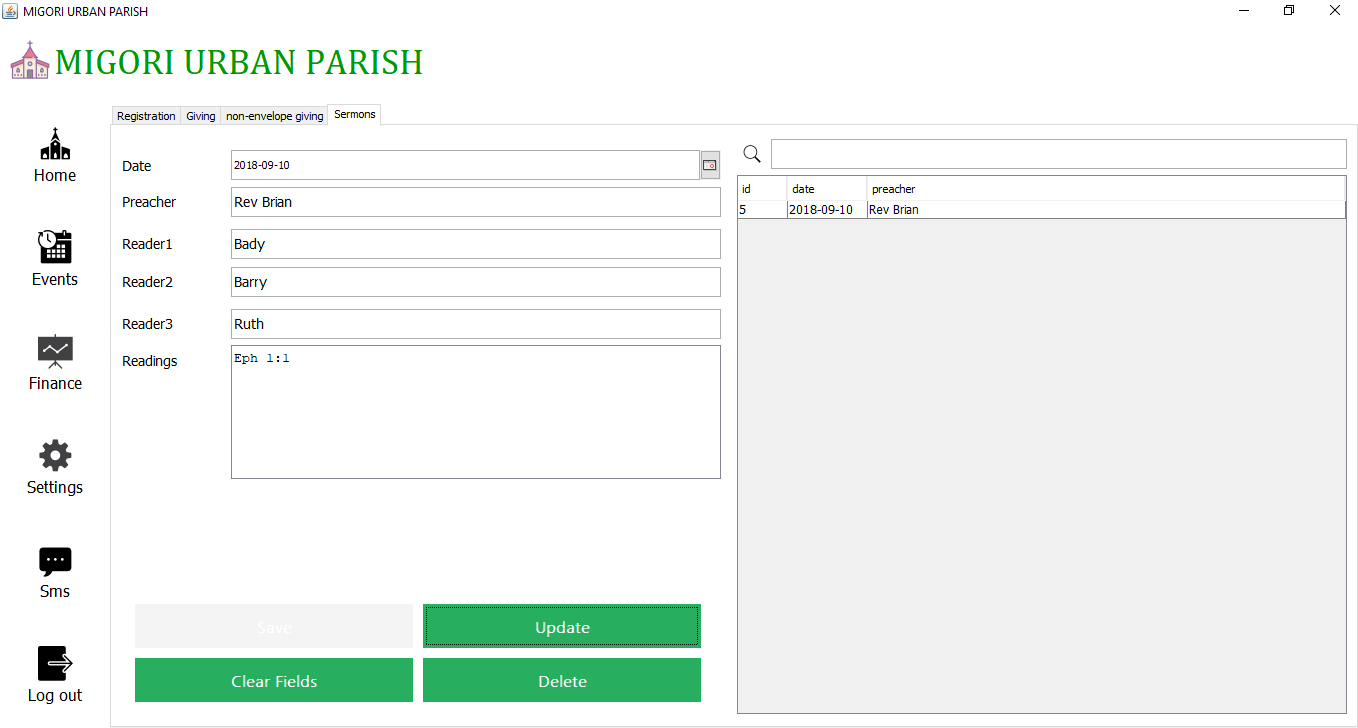Screen dimensions: 1358x728
Task: Open the Home section via church icon
Action: (55, 145)
